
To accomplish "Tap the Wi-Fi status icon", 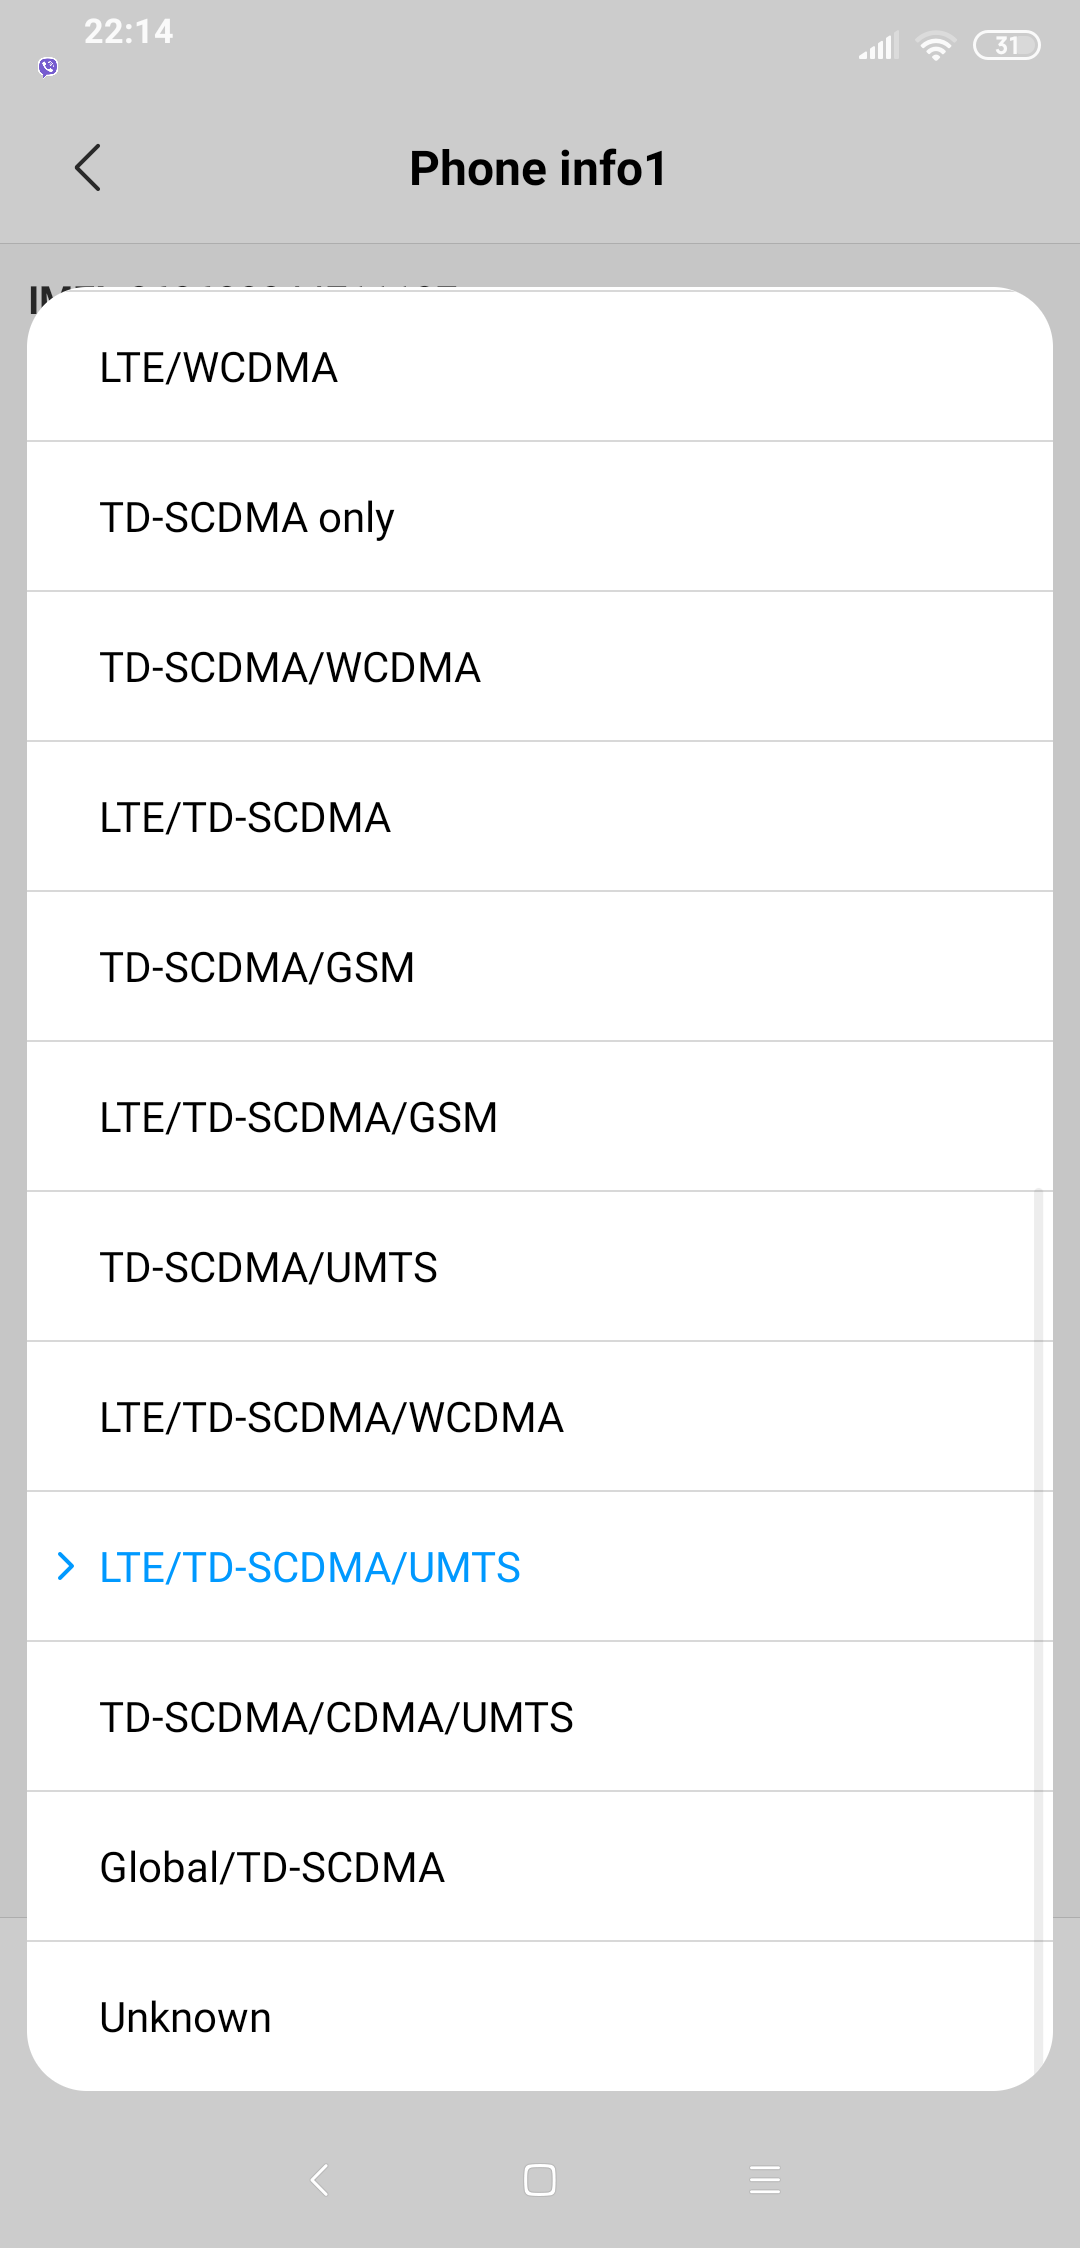I will [x=935, y=46].
